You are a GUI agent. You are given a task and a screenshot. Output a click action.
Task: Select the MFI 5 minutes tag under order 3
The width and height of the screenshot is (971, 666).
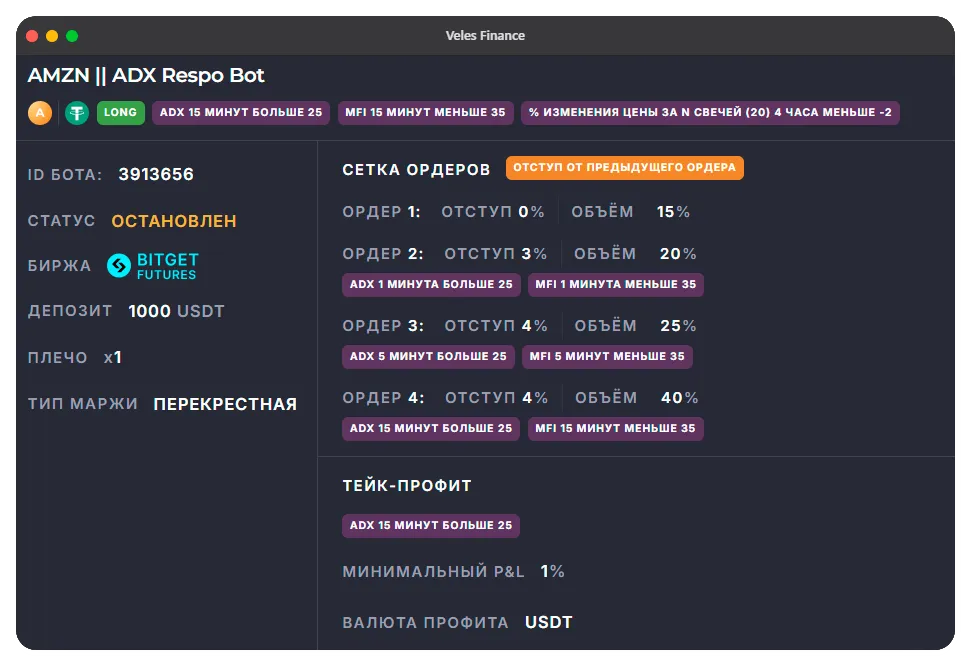(x=607, y=357)
